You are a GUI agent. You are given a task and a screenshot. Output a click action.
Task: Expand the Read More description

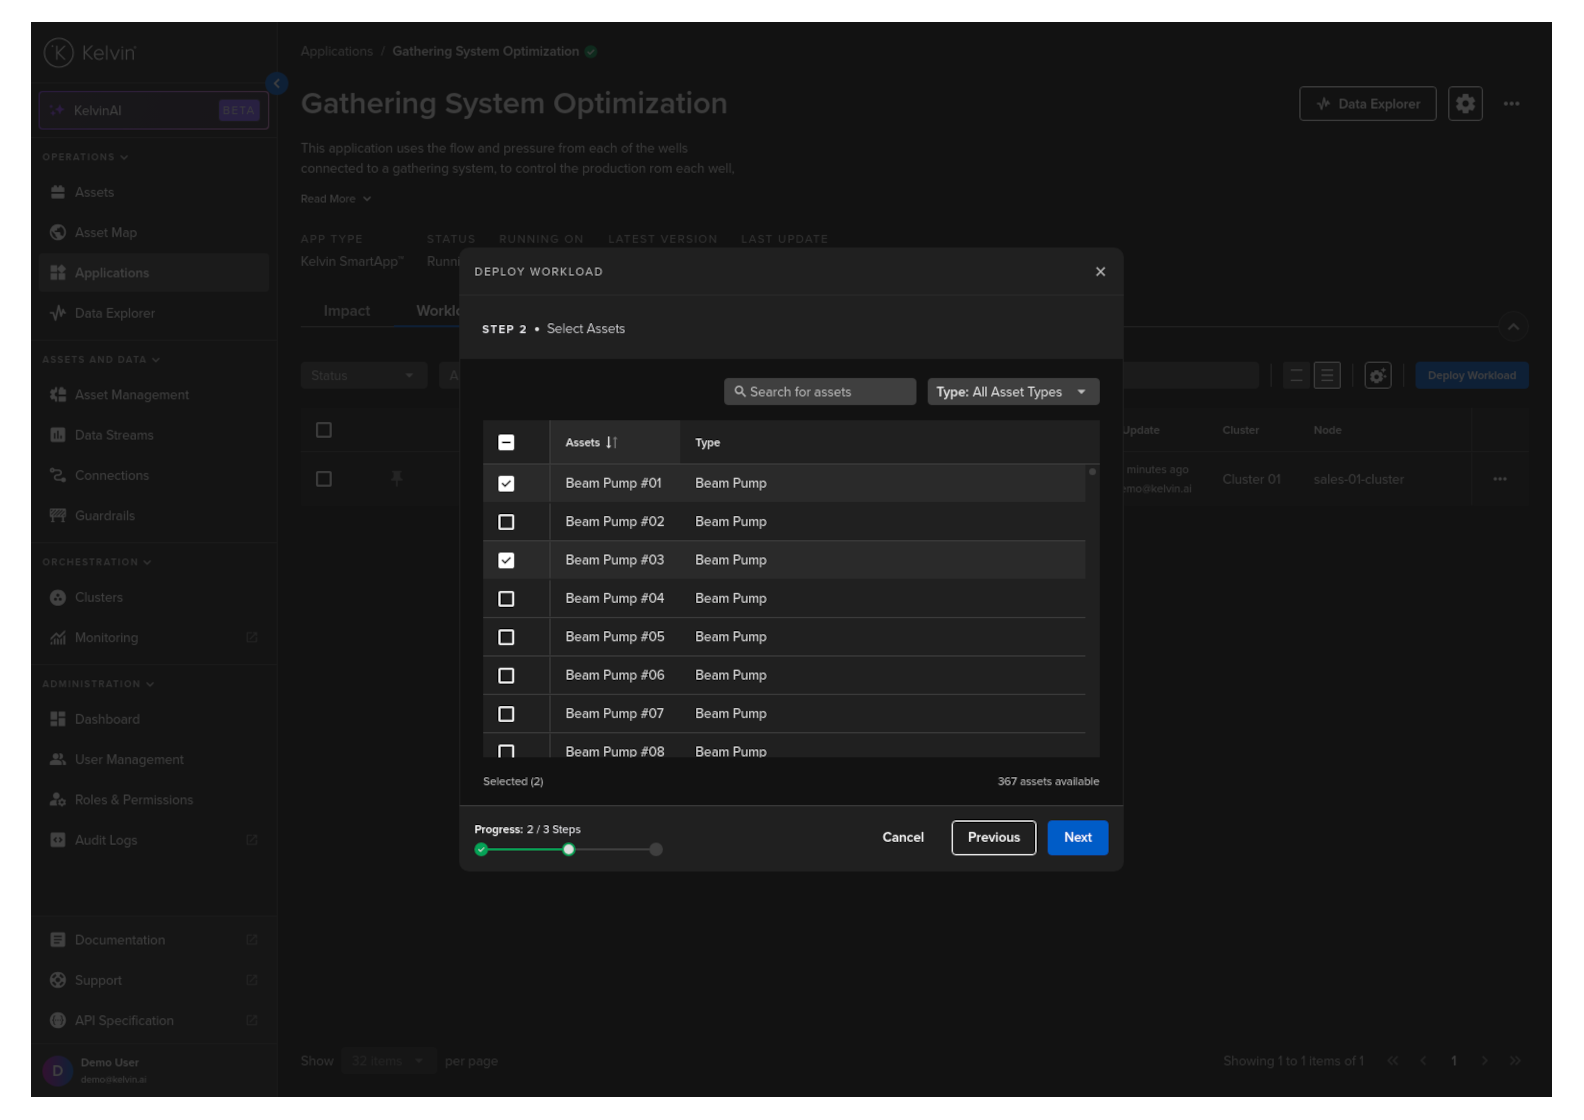pos(335,199)
